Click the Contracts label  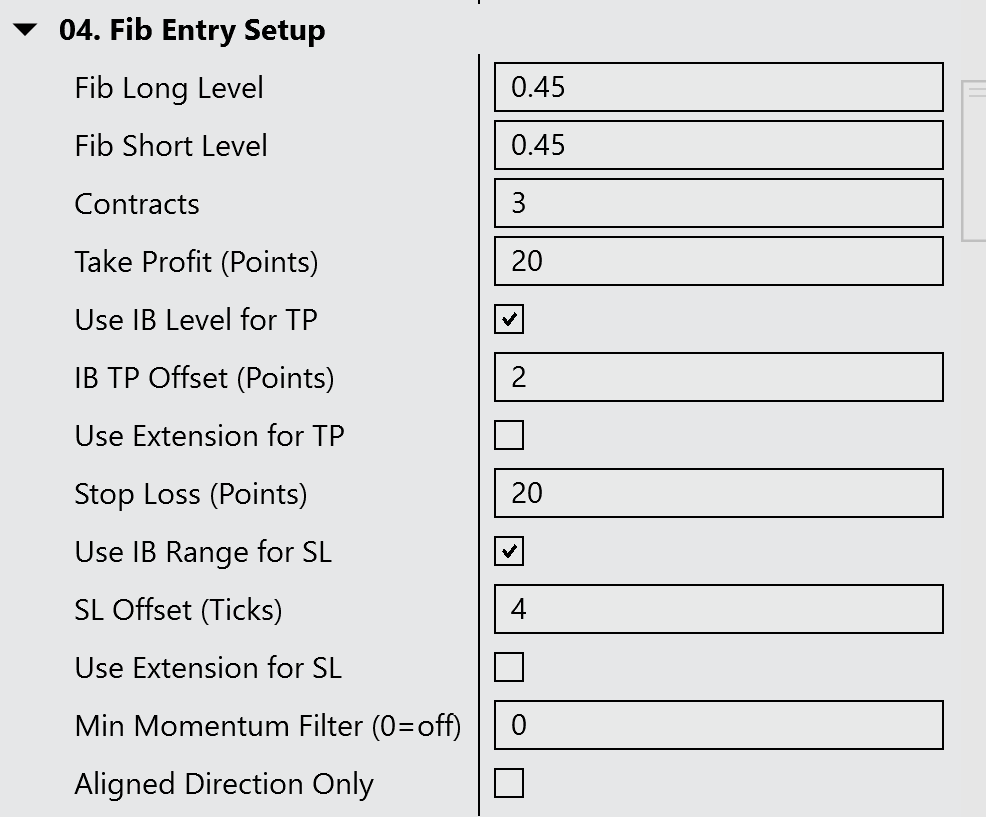tap(137, 204)
